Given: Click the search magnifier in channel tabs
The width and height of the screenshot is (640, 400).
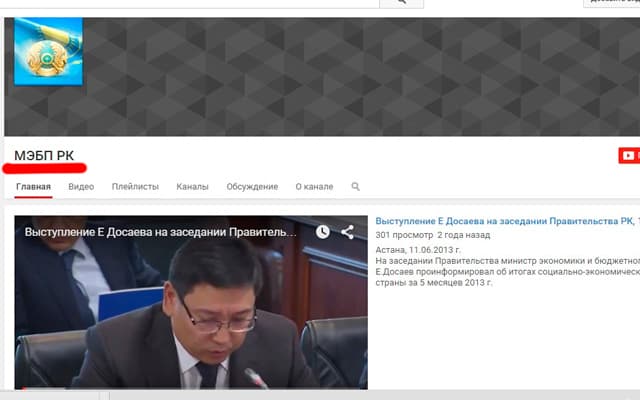Looking at the screenshot, I should [x=356, y=187].
